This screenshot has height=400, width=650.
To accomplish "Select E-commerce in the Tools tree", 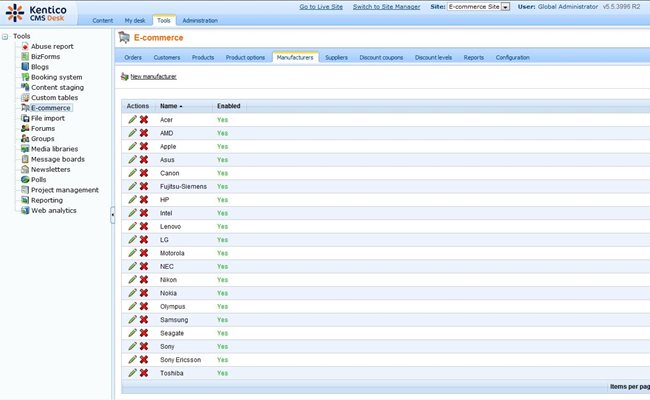I will coord(51,108).
